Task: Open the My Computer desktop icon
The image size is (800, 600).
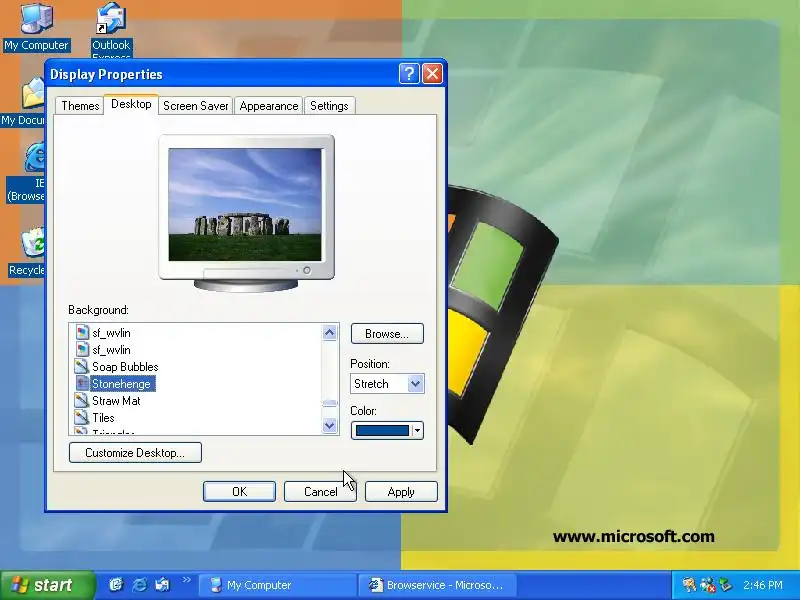Action: coord(36,27)
